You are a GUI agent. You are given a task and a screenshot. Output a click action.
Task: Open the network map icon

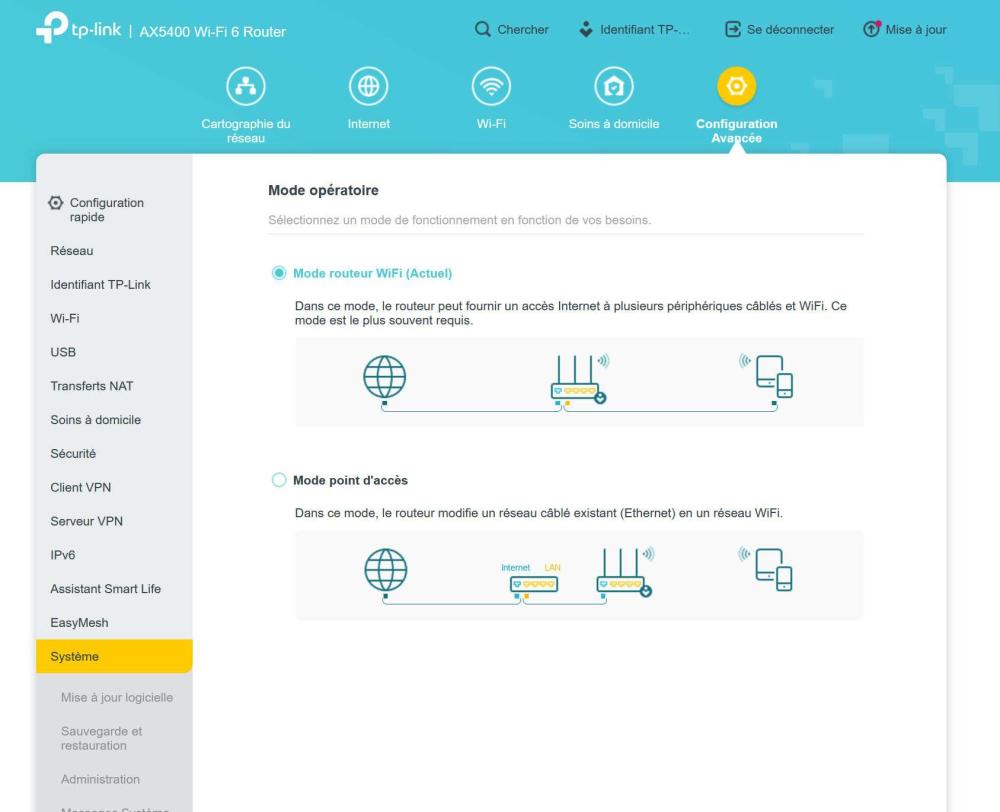coord(246,86)
